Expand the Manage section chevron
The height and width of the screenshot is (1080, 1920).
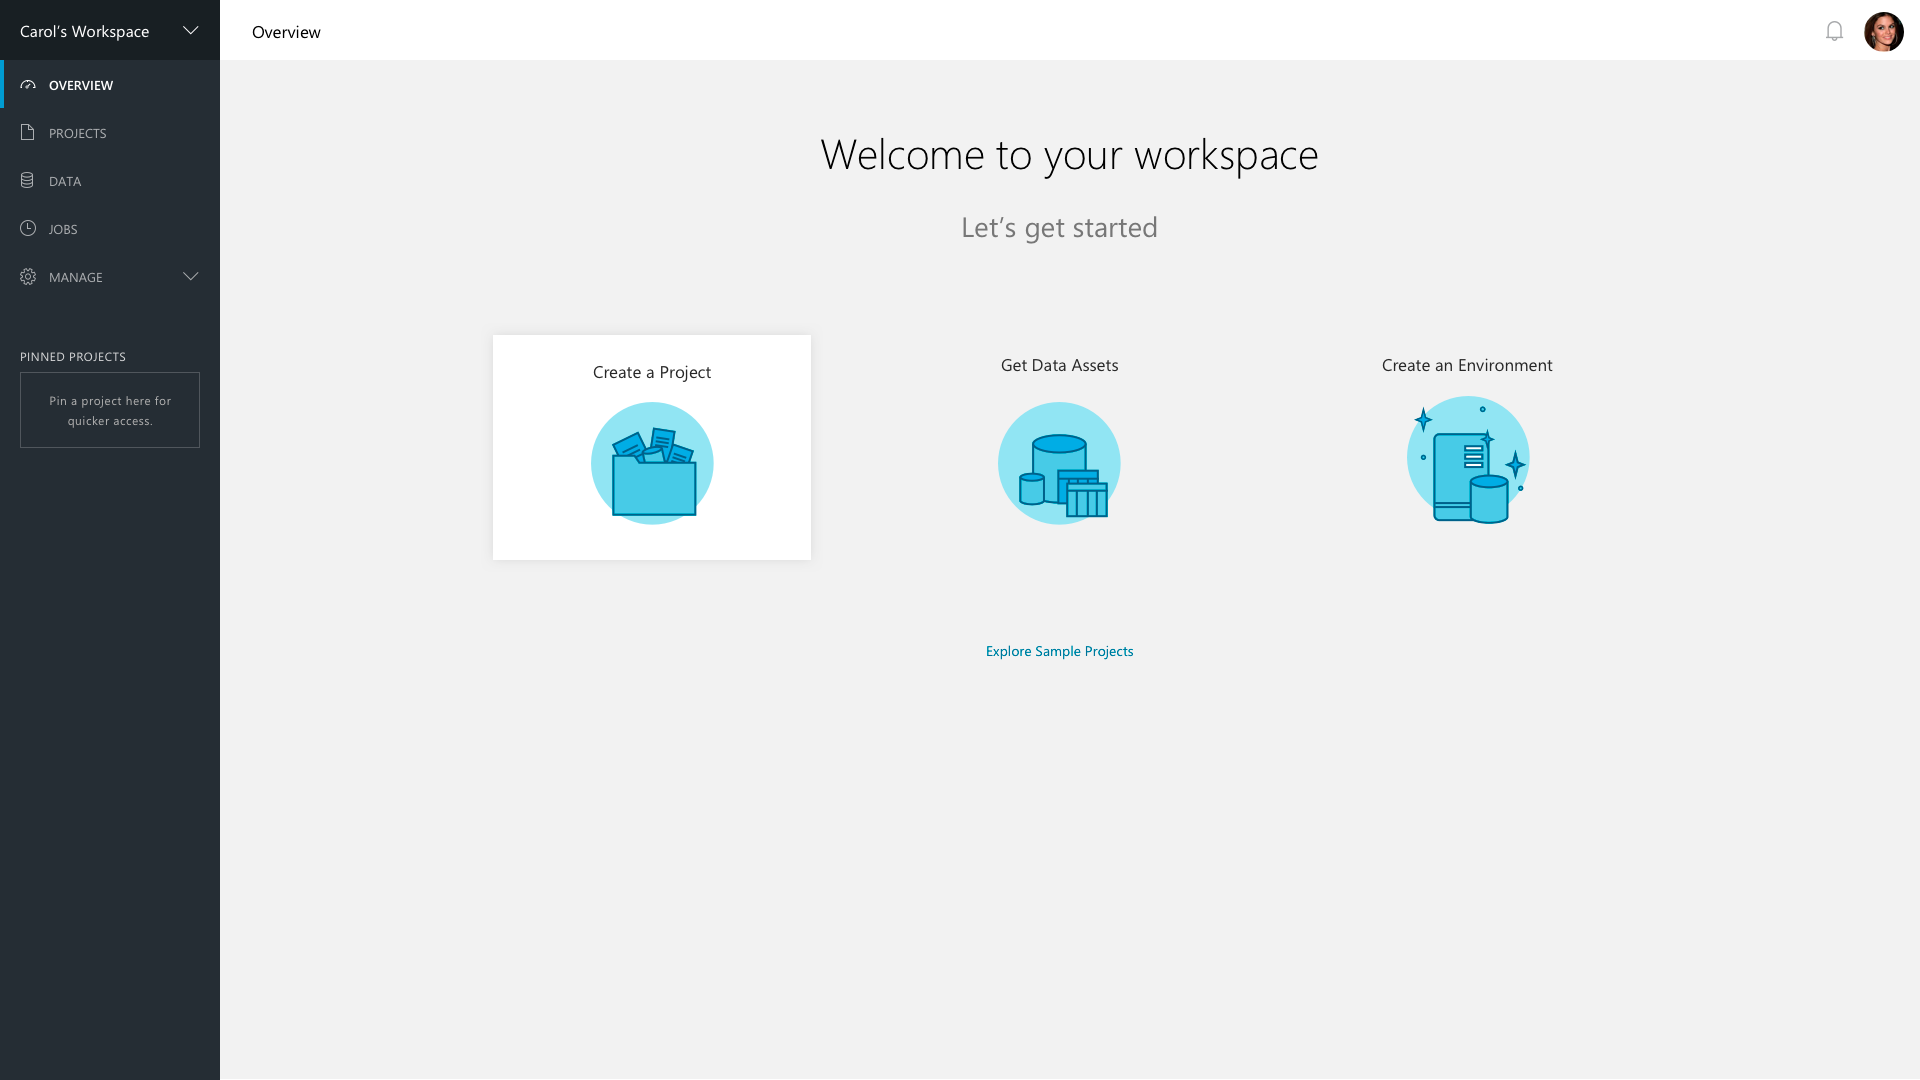click(x=191, y=277)
